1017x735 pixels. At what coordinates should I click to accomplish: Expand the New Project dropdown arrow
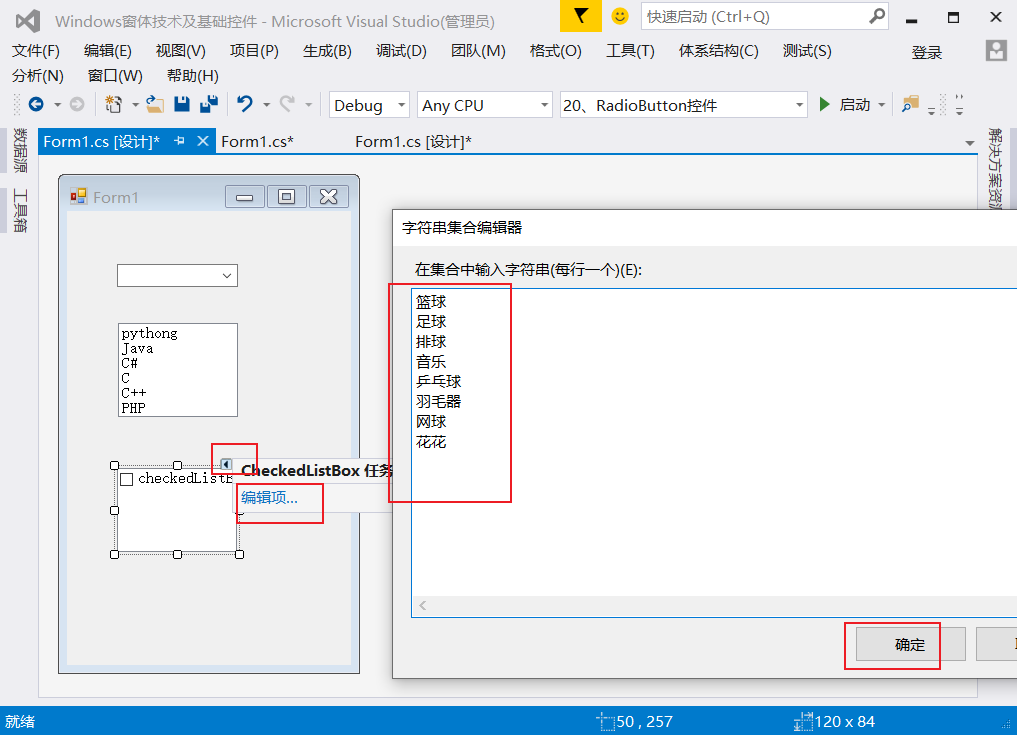click(x=135, y=105)
